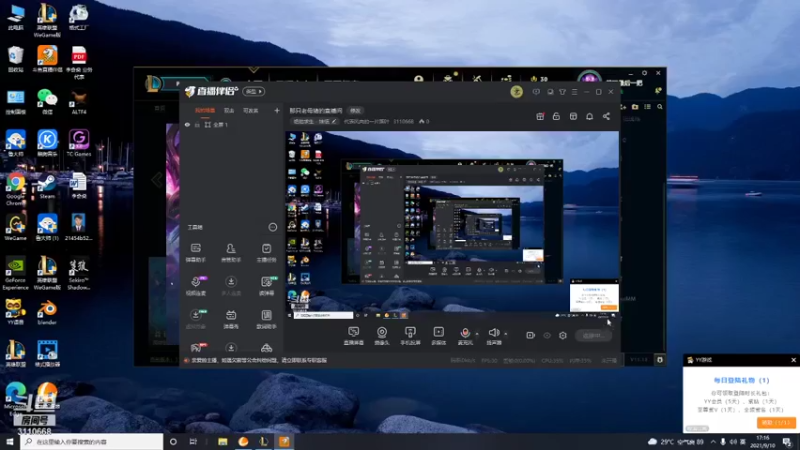Click the search icon in League client

pos(660,107)
